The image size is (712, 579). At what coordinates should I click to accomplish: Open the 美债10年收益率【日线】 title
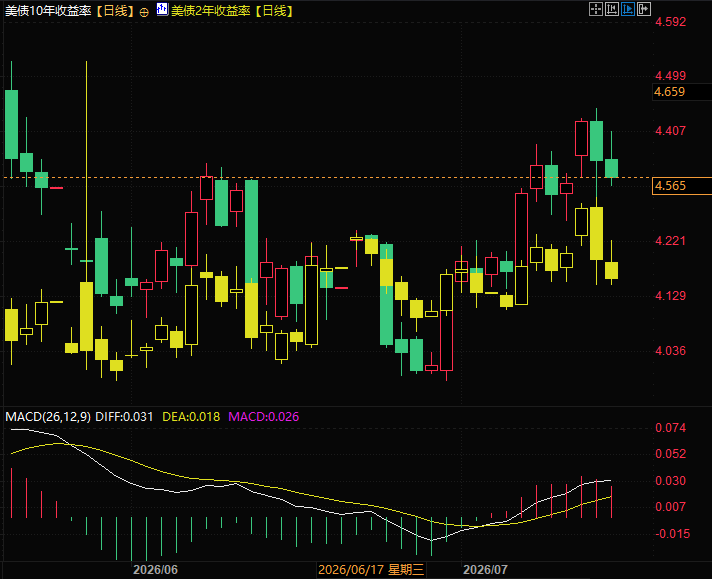[x=70, y=11]
